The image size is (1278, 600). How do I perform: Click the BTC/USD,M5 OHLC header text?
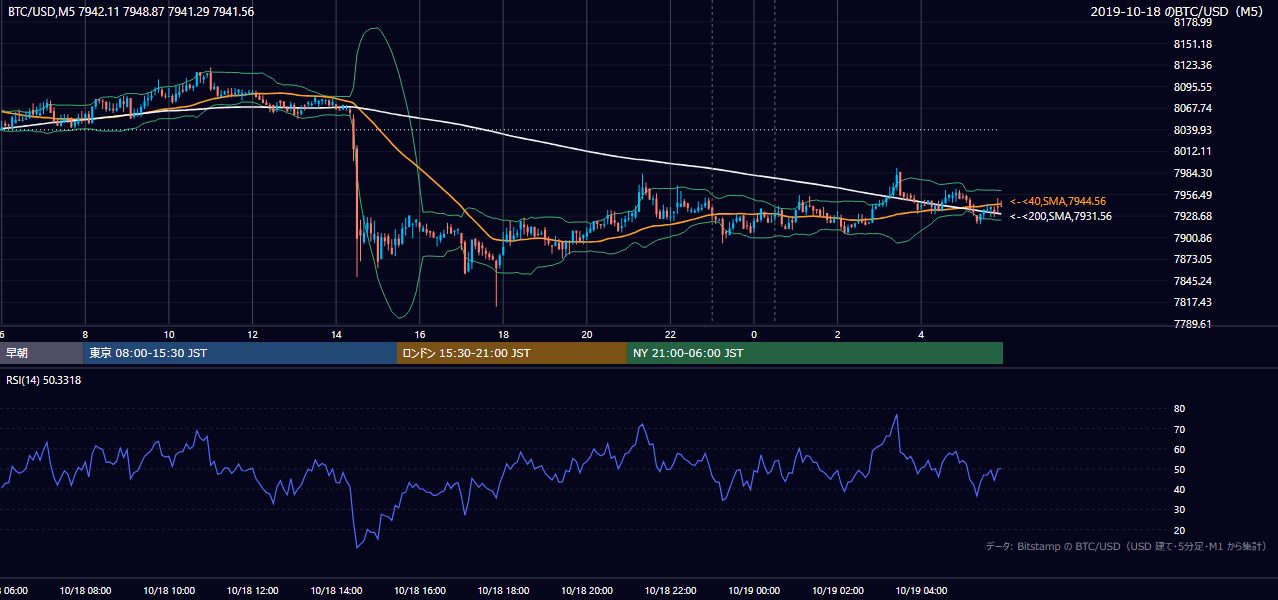(x=131, y=11)
